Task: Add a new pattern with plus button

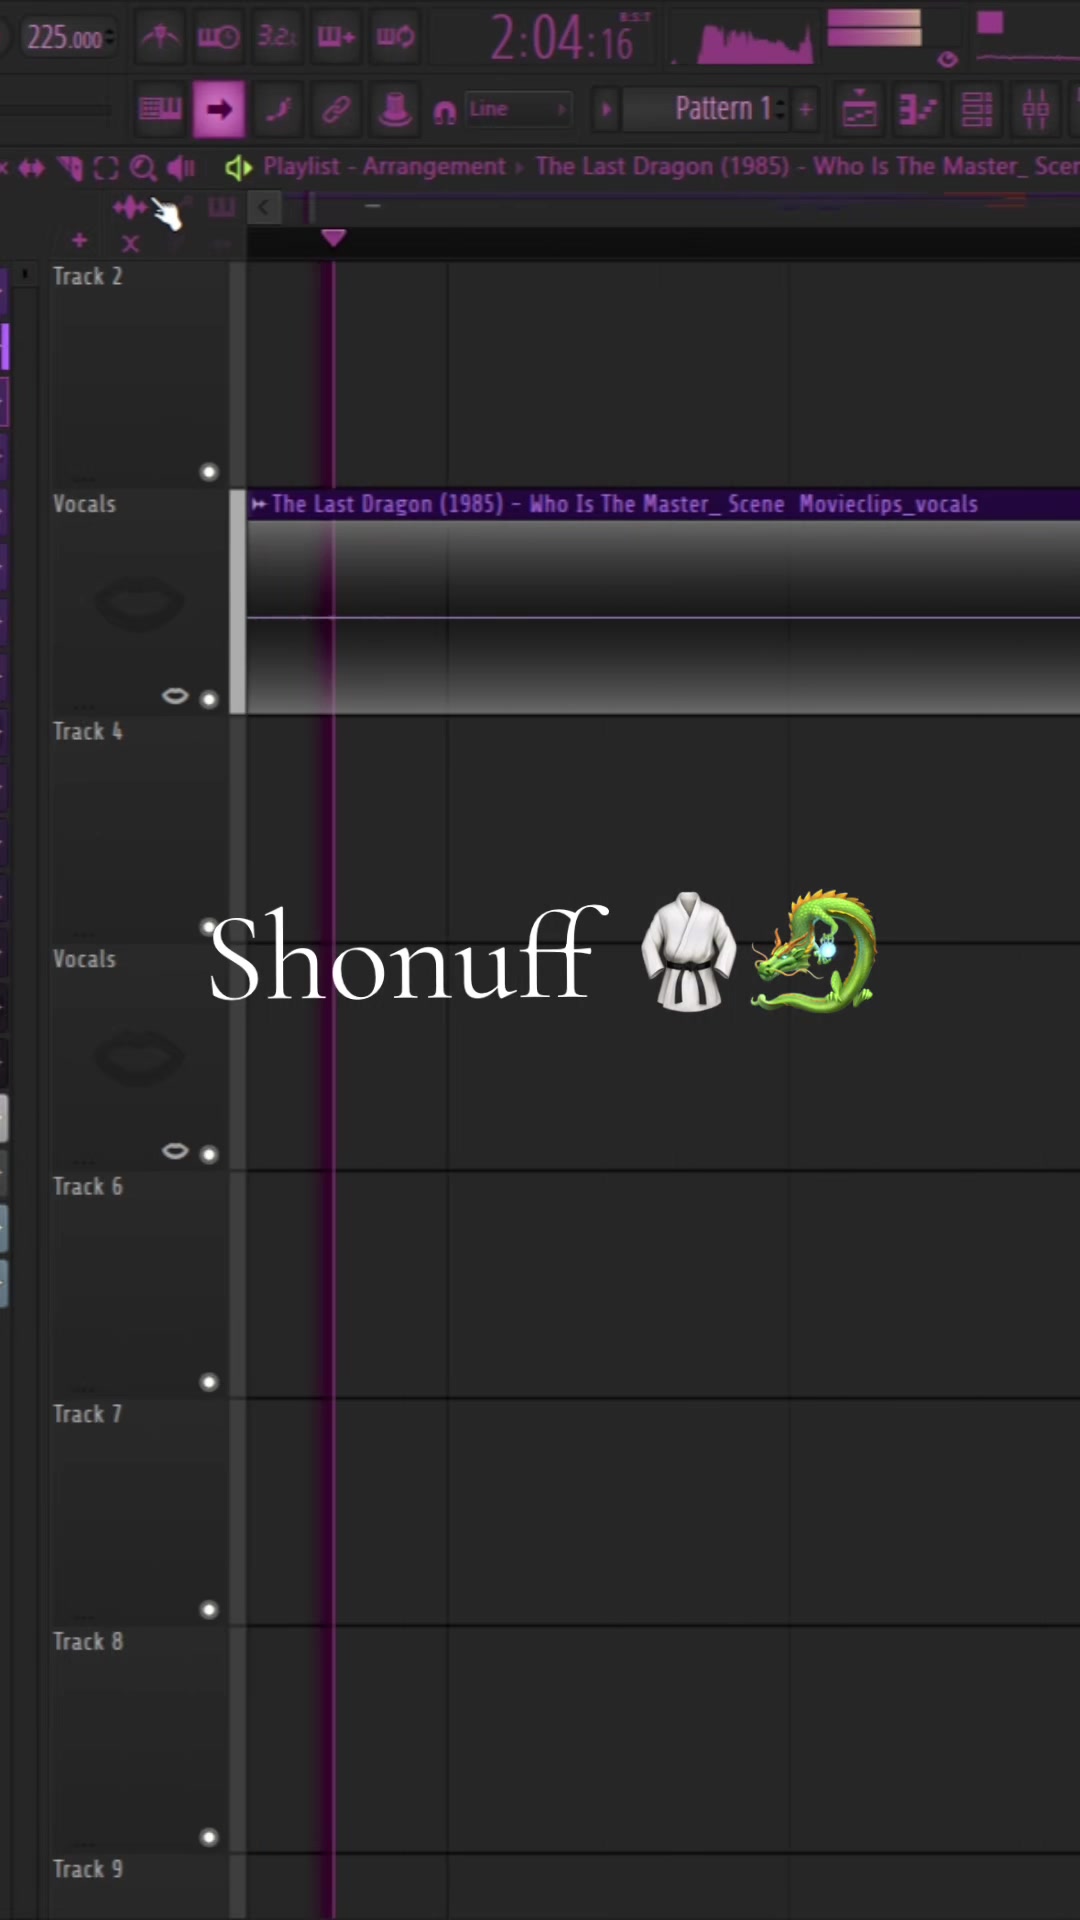Action: pos(805,108)
